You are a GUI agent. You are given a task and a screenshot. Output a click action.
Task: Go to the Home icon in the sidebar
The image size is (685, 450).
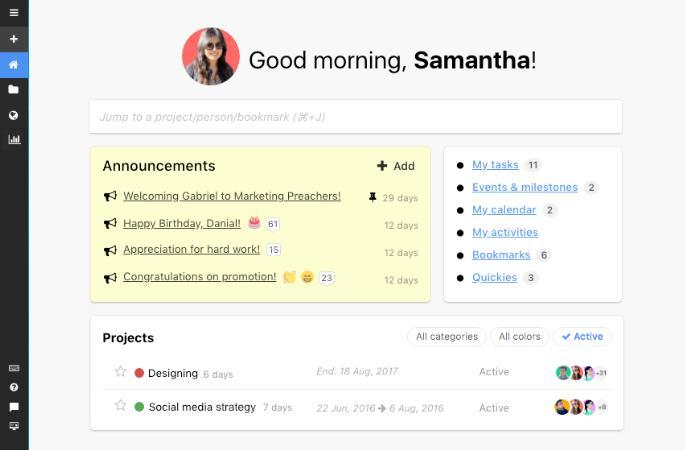(14, 65)
